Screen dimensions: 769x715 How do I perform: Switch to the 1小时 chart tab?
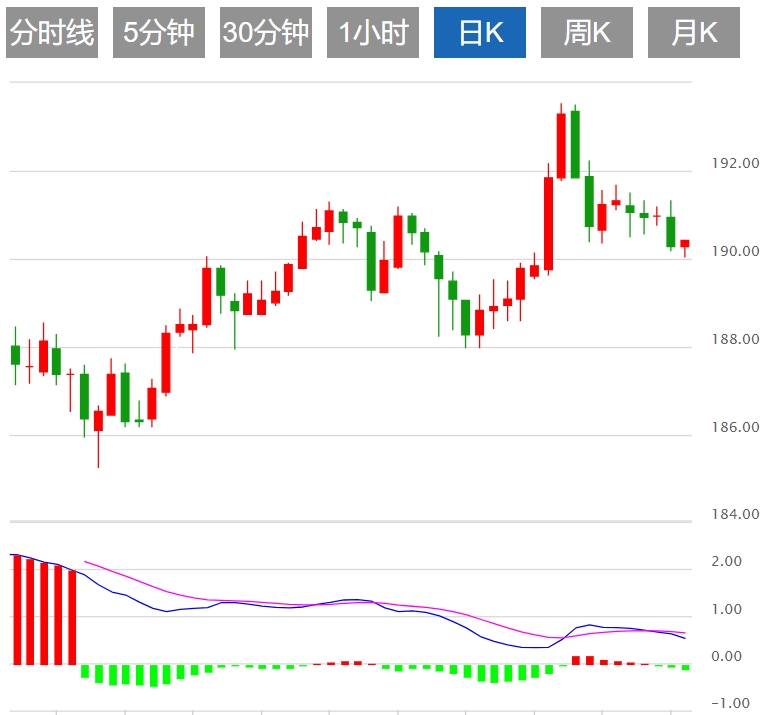[x=373, y=32]
